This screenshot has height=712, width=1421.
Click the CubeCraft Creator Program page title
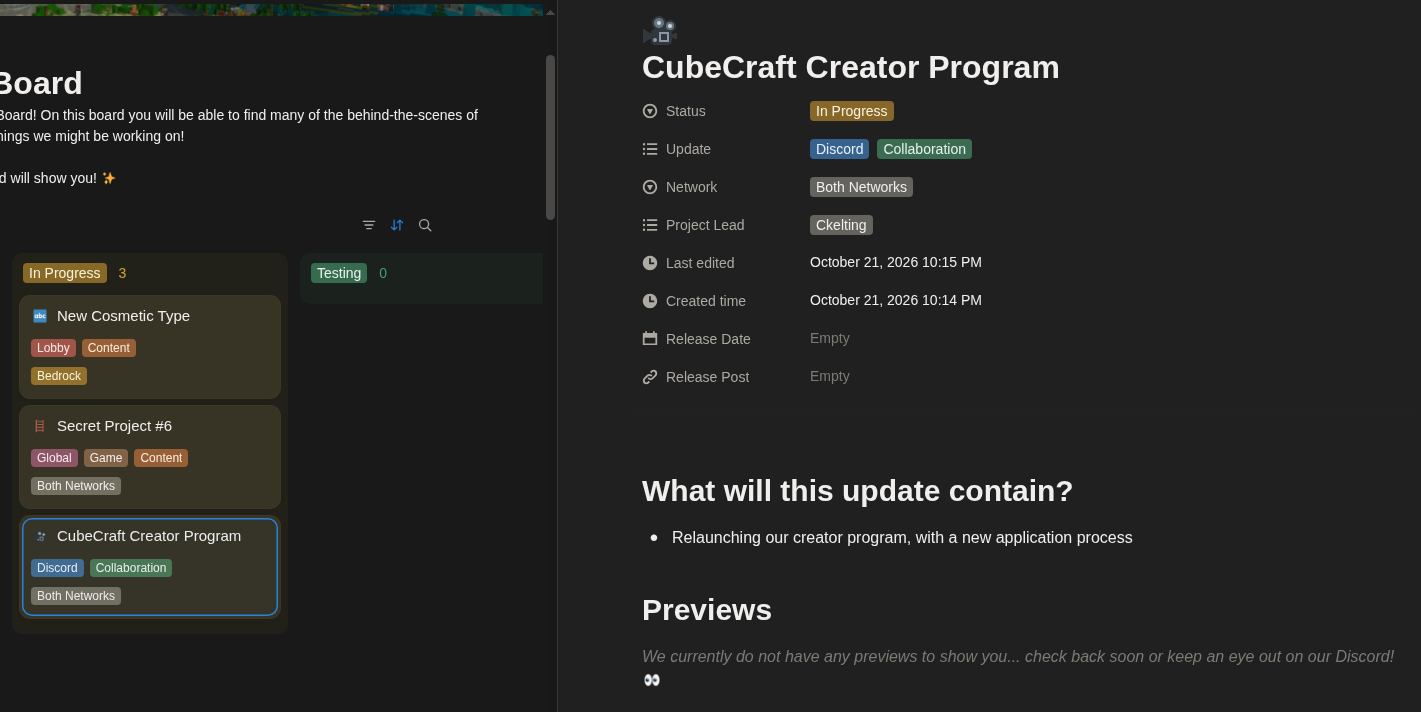(851, 67)
